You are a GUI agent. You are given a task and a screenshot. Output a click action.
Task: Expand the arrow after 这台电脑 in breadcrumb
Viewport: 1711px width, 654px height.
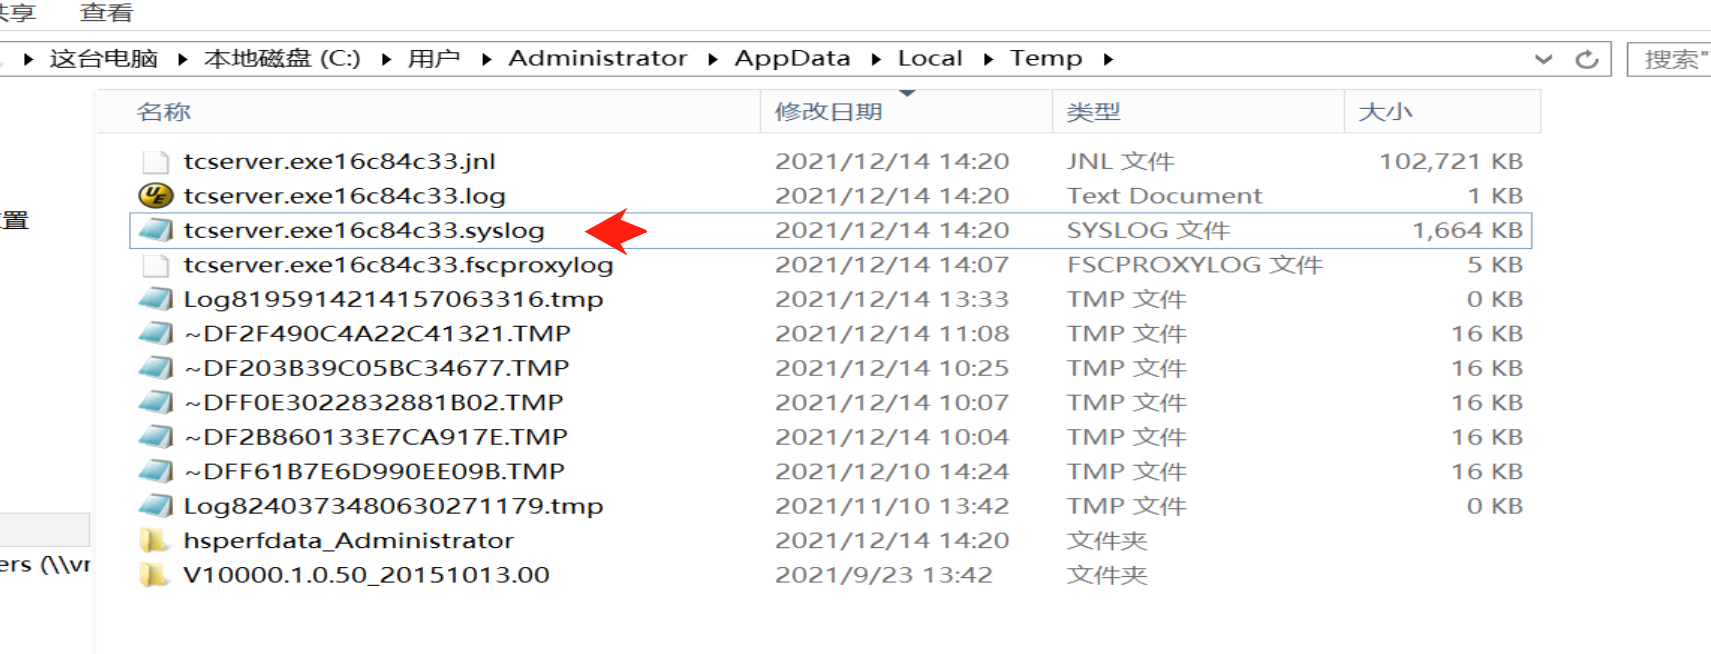point(182,59)
